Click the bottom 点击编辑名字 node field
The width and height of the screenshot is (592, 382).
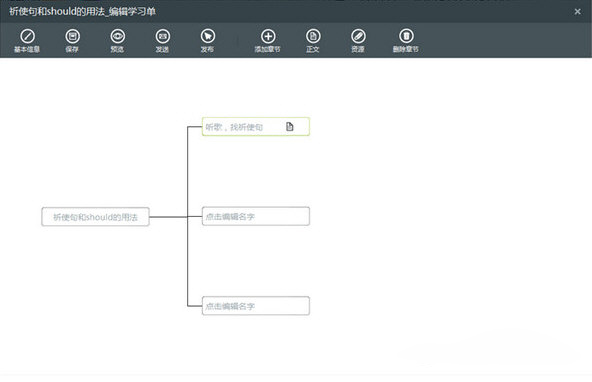256,306
